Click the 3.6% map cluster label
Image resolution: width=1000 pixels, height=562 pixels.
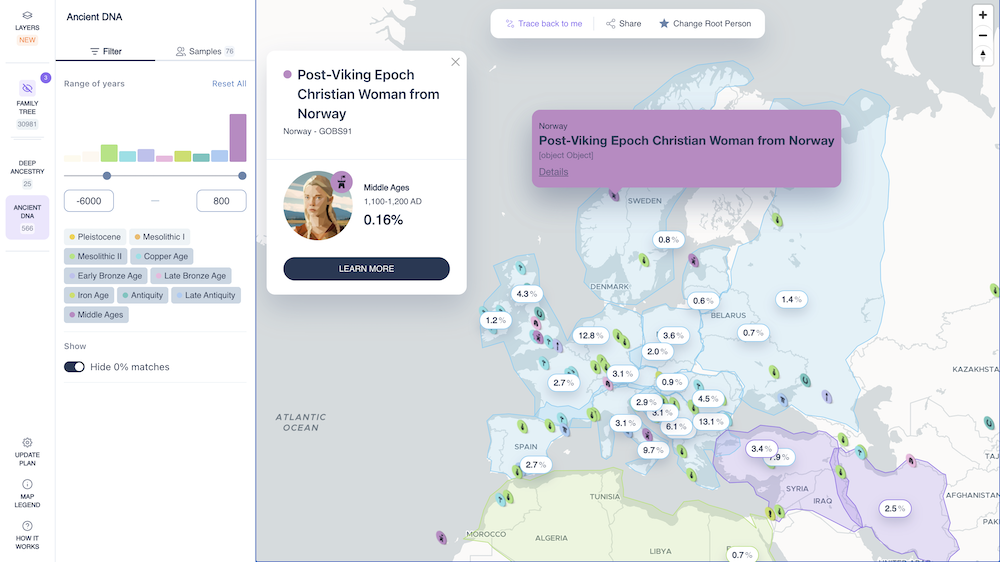pos(673,336)
